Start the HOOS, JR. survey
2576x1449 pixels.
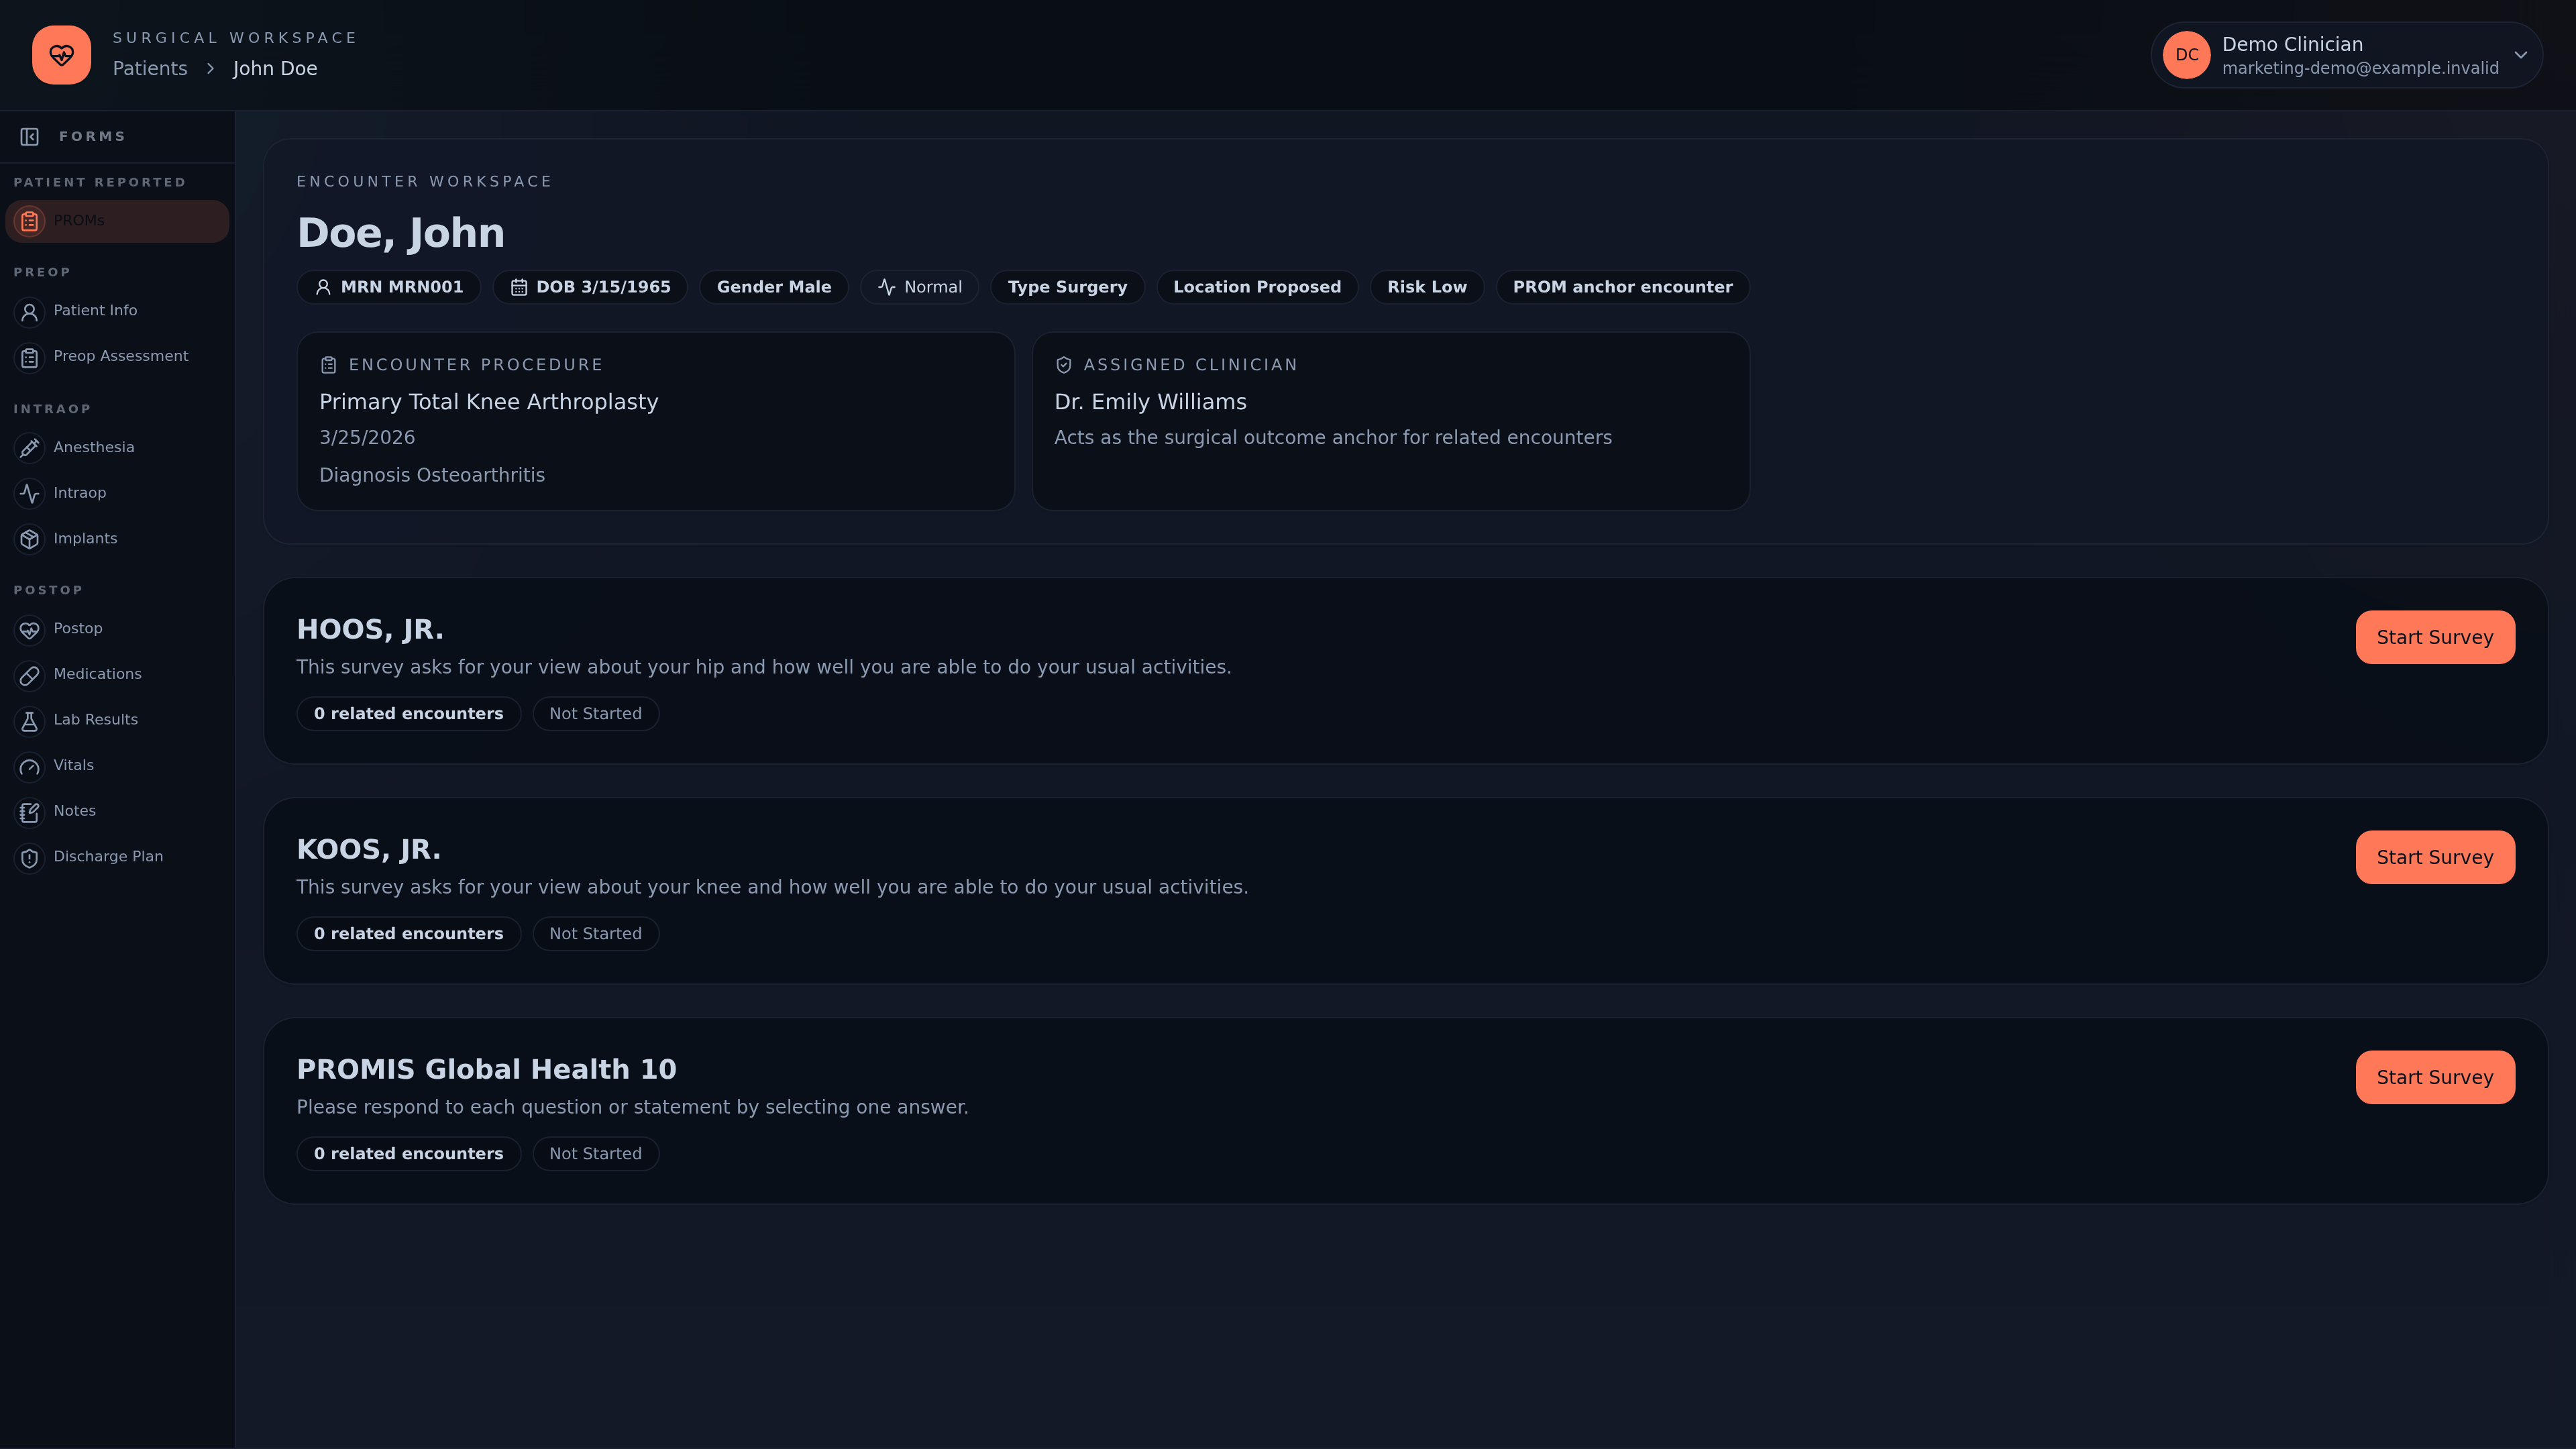click(2435, 637)
